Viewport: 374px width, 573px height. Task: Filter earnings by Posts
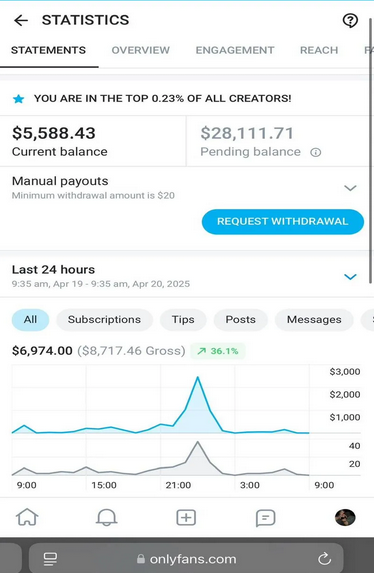point(240,320)
